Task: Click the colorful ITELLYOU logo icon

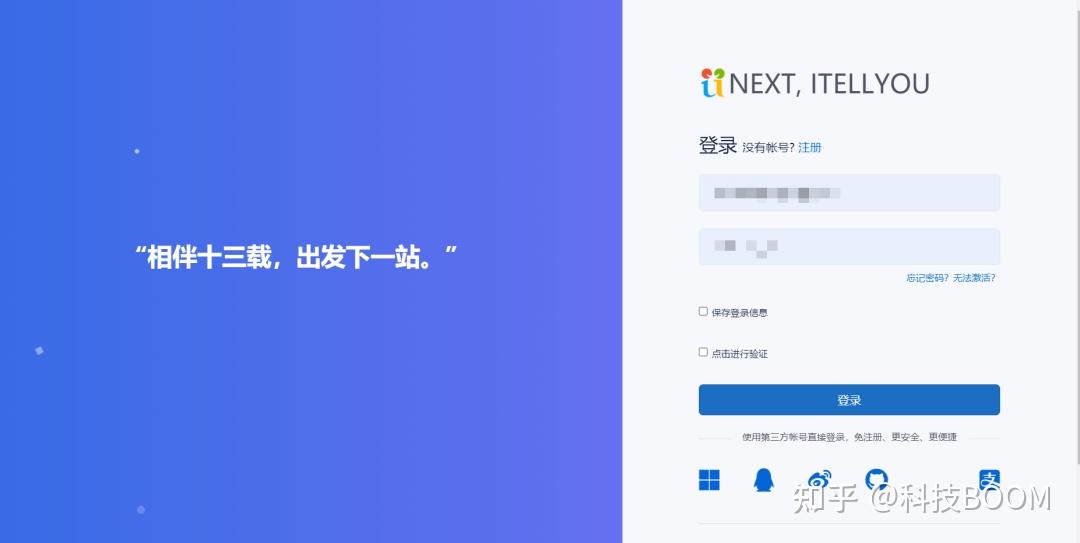Action: click(x=713, y=83)
